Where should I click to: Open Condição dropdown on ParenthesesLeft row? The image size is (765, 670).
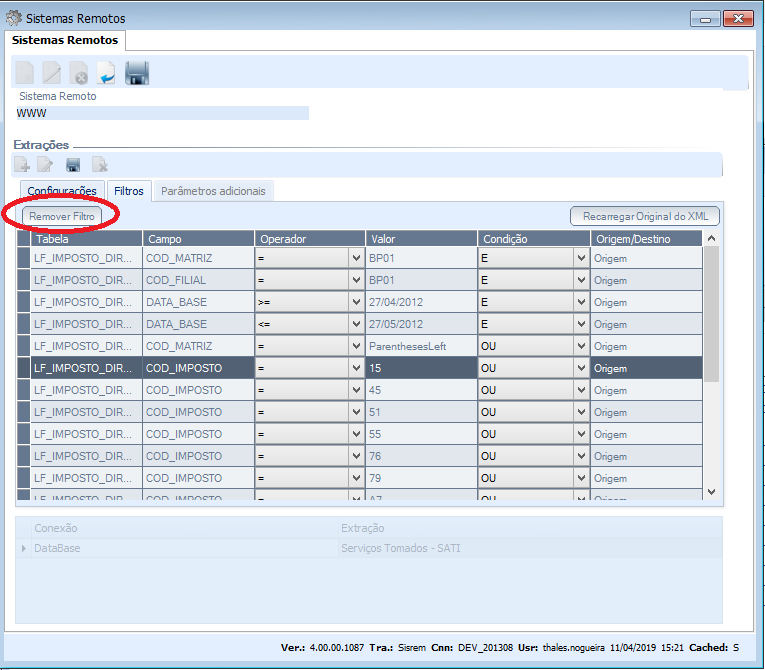pos(581,346)
